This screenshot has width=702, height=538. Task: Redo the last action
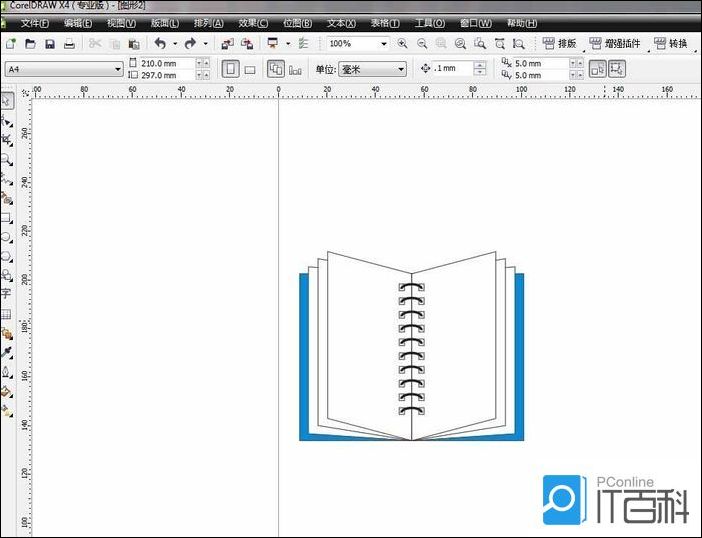tap(190, 43)
